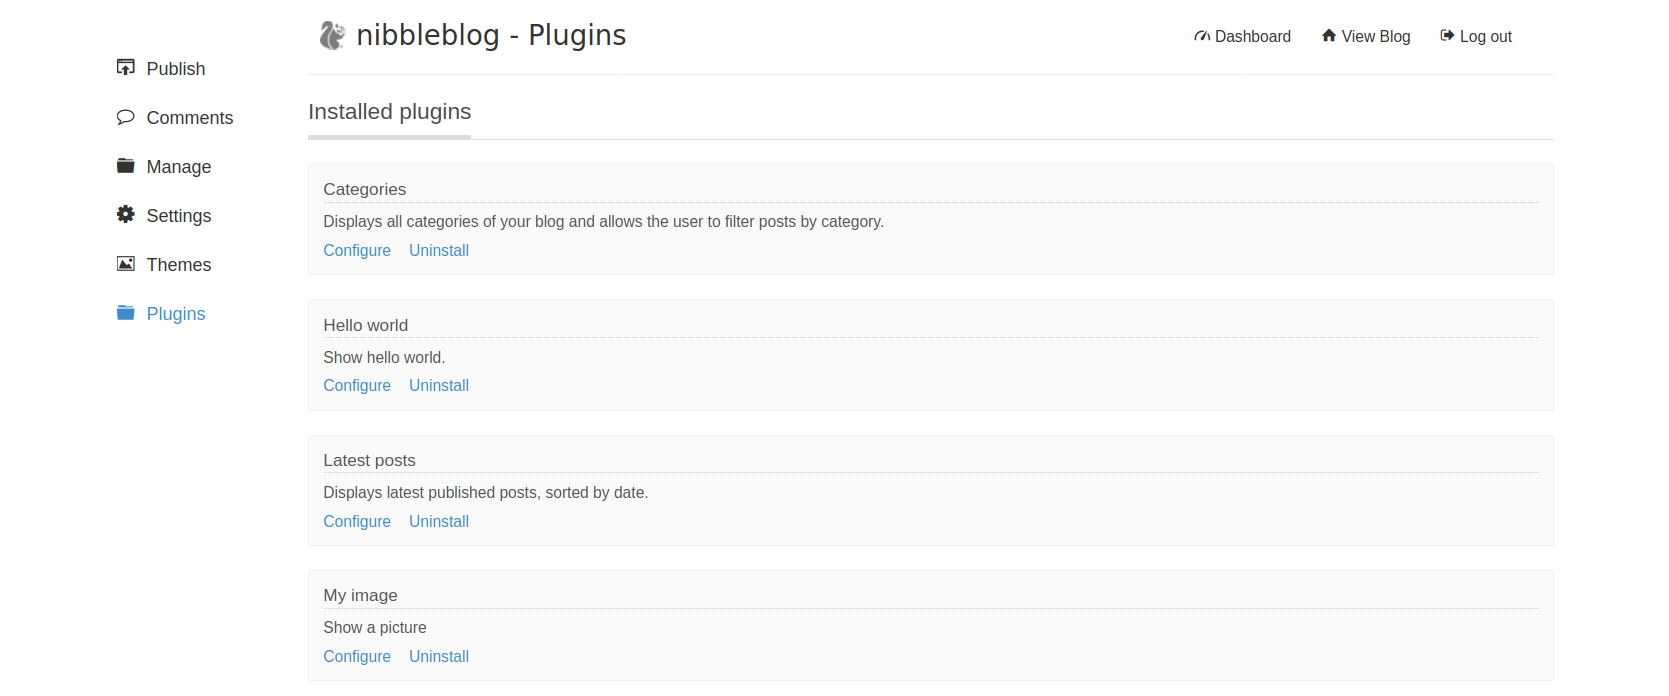Click the Log out arrow icon

[x=1447, y=36]
